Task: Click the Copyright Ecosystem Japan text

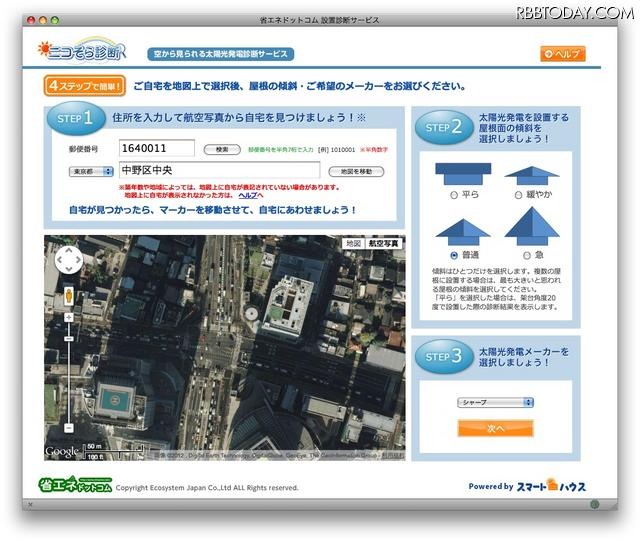Action: (x=207, y=488)
